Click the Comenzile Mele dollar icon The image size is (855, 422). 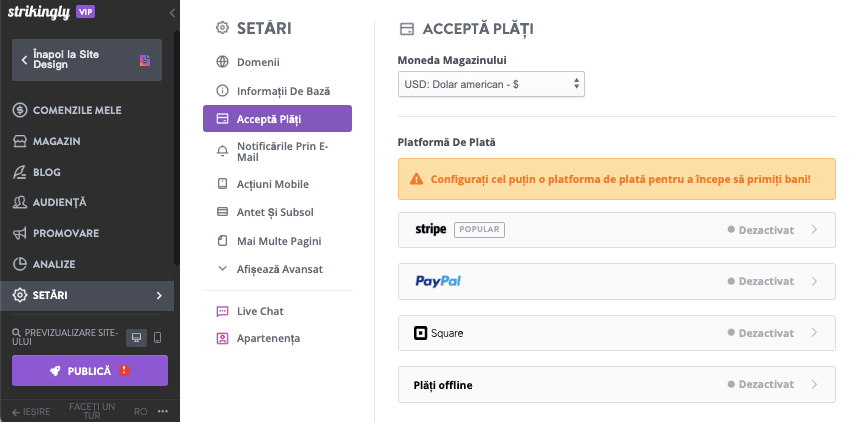20,110
